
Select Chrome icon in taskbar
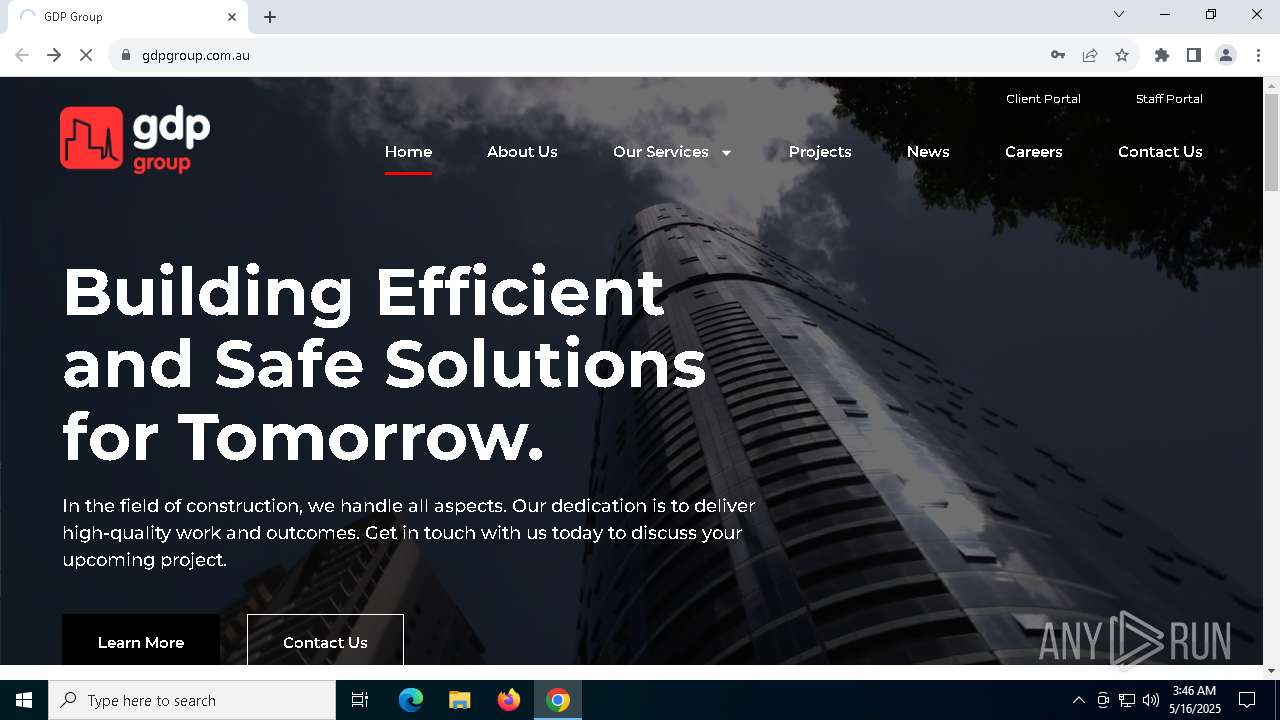558,700
